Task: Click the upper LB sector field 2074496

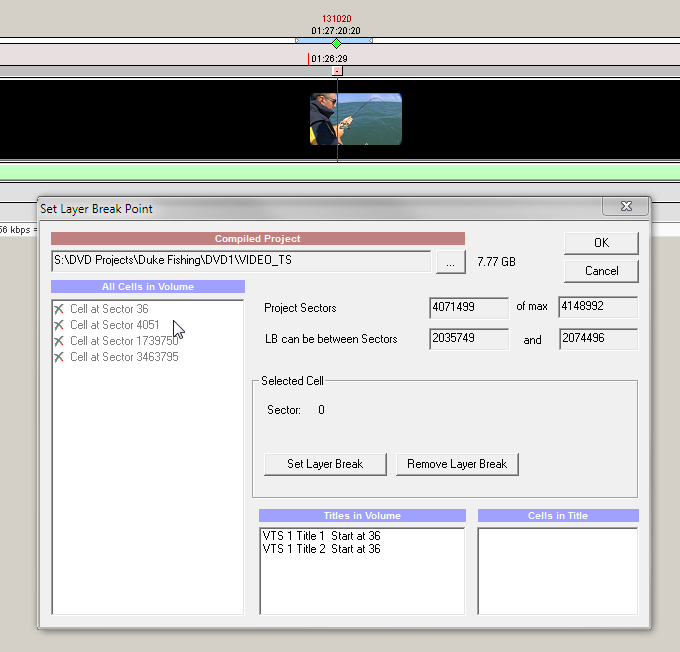Action: point(598,339)
